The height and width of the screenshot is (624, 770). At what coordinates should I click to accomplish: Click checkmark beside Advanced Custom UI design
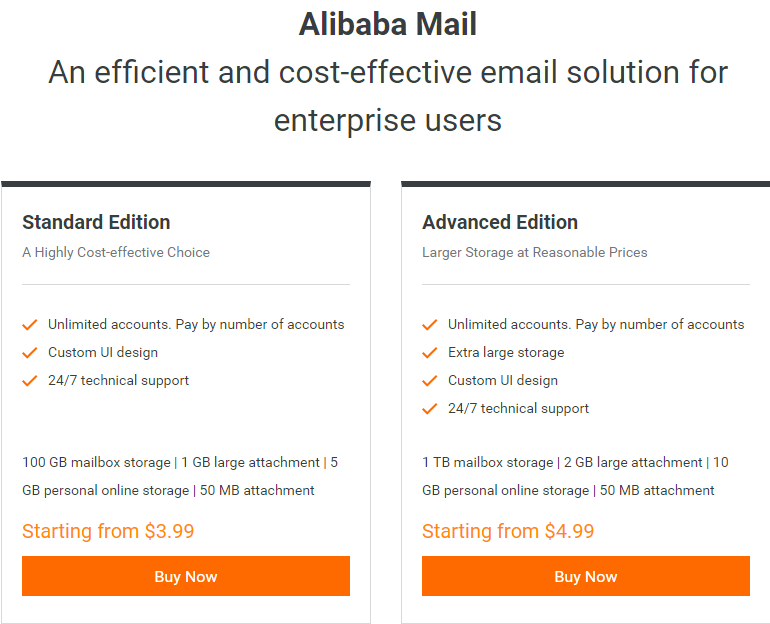click(430, 380)
